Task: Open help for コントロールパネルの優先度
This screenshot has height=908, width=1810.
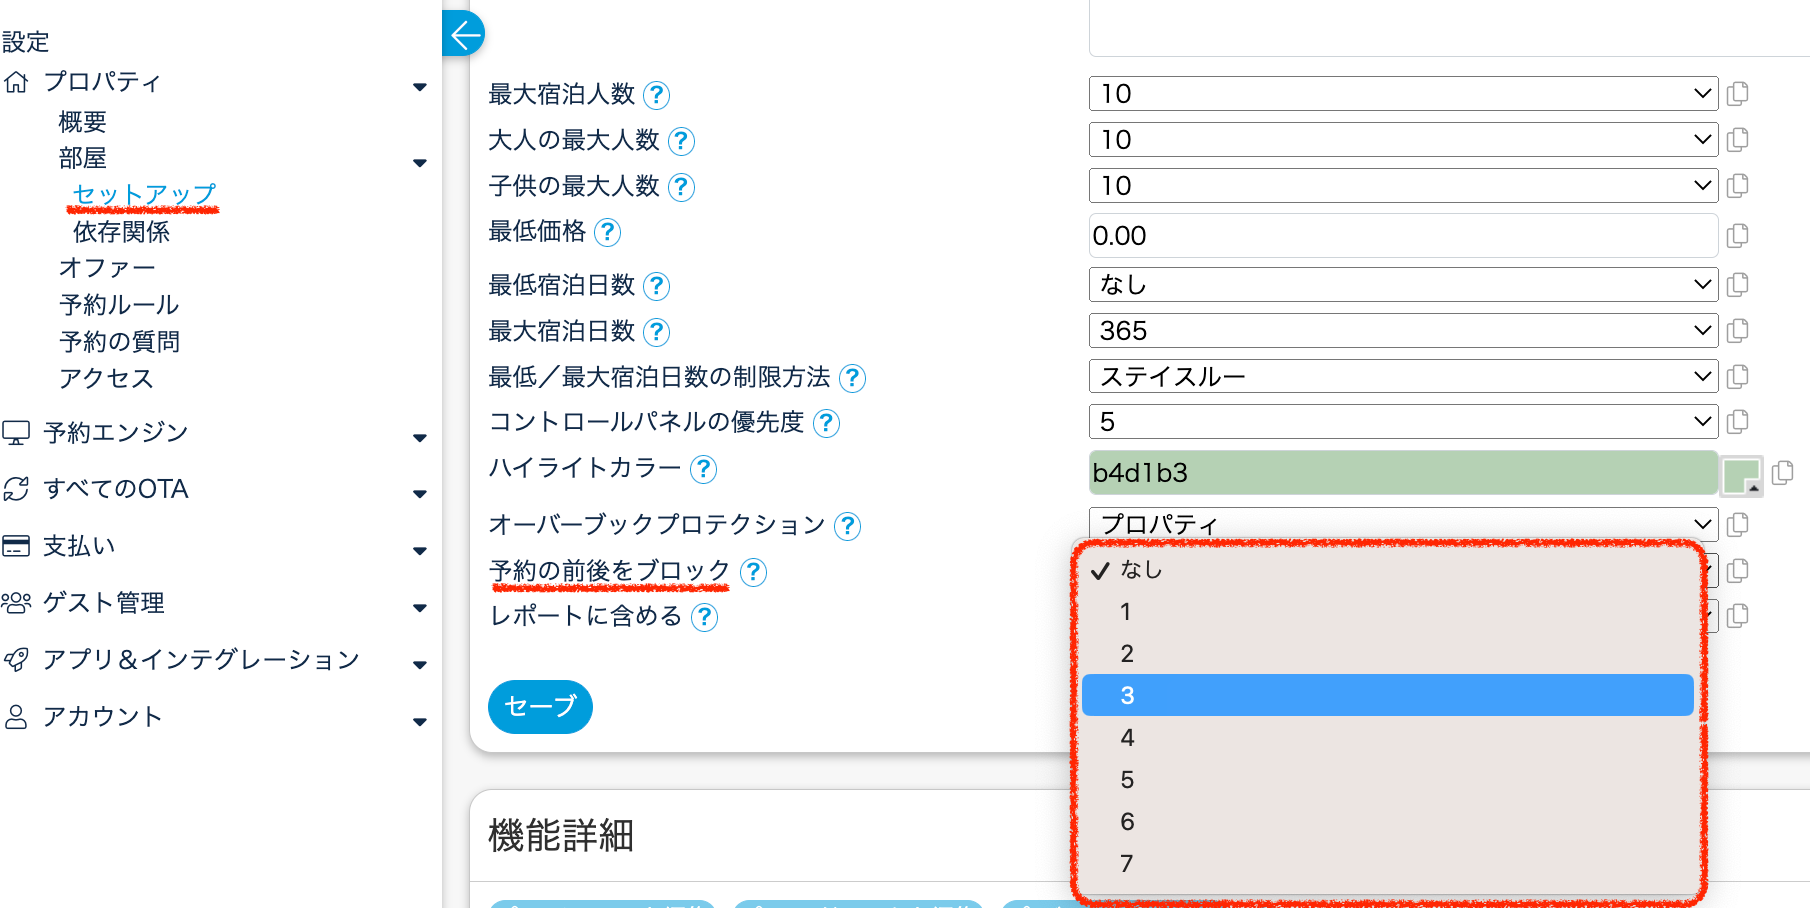Action: point(826,423)
